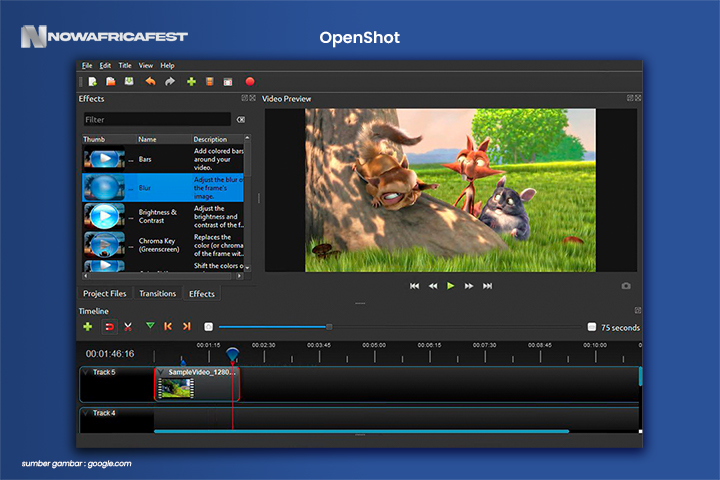Close the Video Preview panel

point(638,98)
